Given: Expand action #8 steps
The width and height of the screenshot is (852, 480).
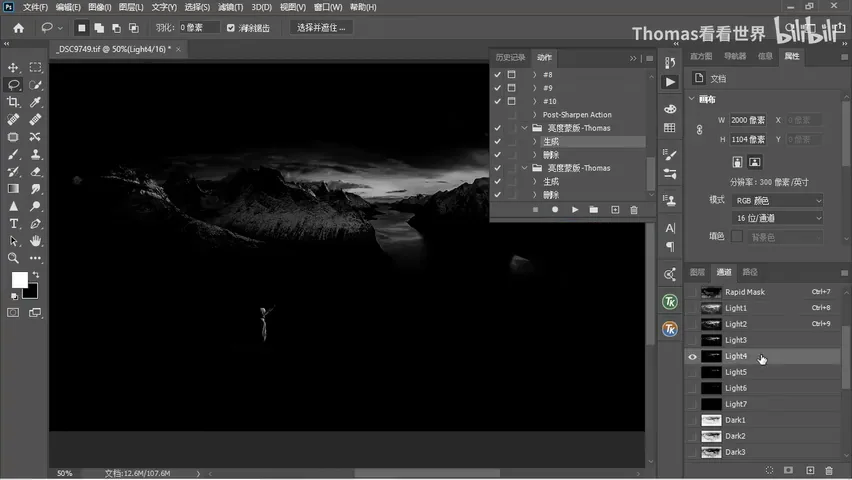Looking at the screenshot, I should click(x=535, y=74).
